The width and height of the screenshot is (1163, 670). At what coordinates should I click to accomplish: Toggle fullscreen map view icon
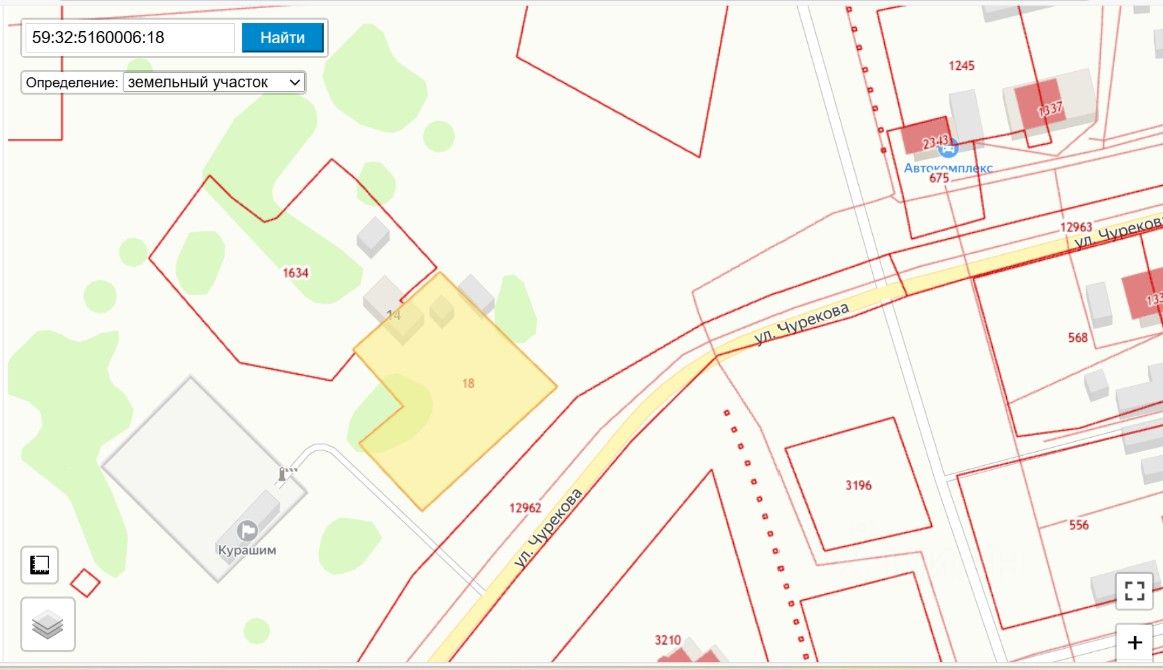pos(1134,591)
